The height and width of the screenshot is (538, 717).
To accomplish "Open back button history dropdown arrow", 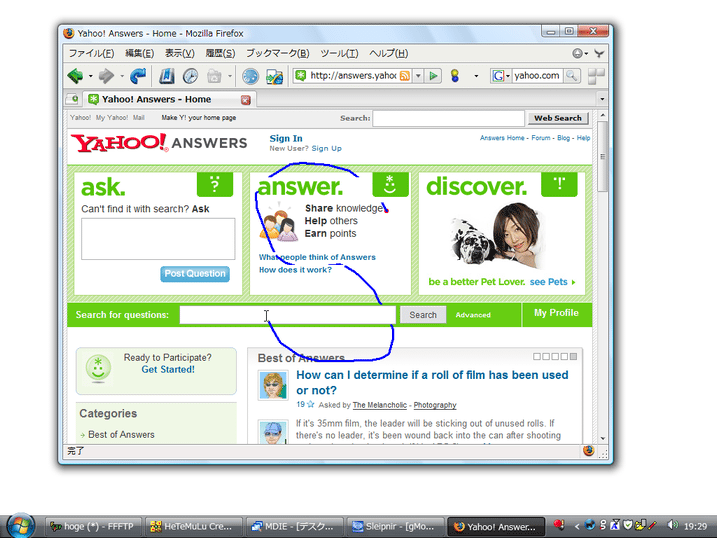I will (91, 76).
